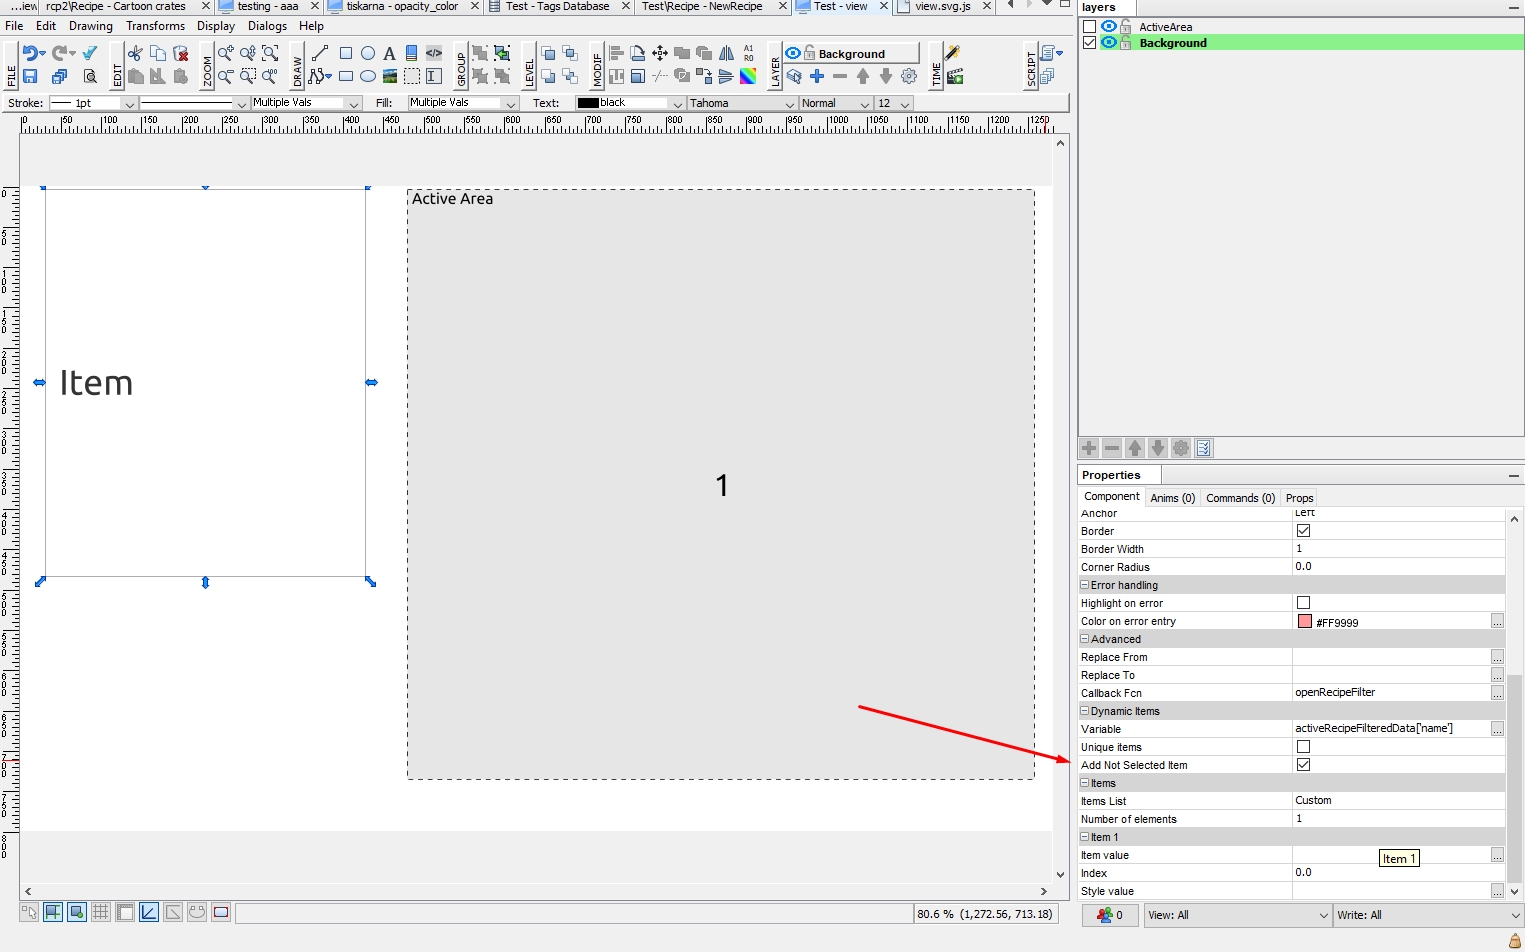Screen dimensions: 1525x952
Task: Open the Write: All dropdown
Action: (1429, 915)
